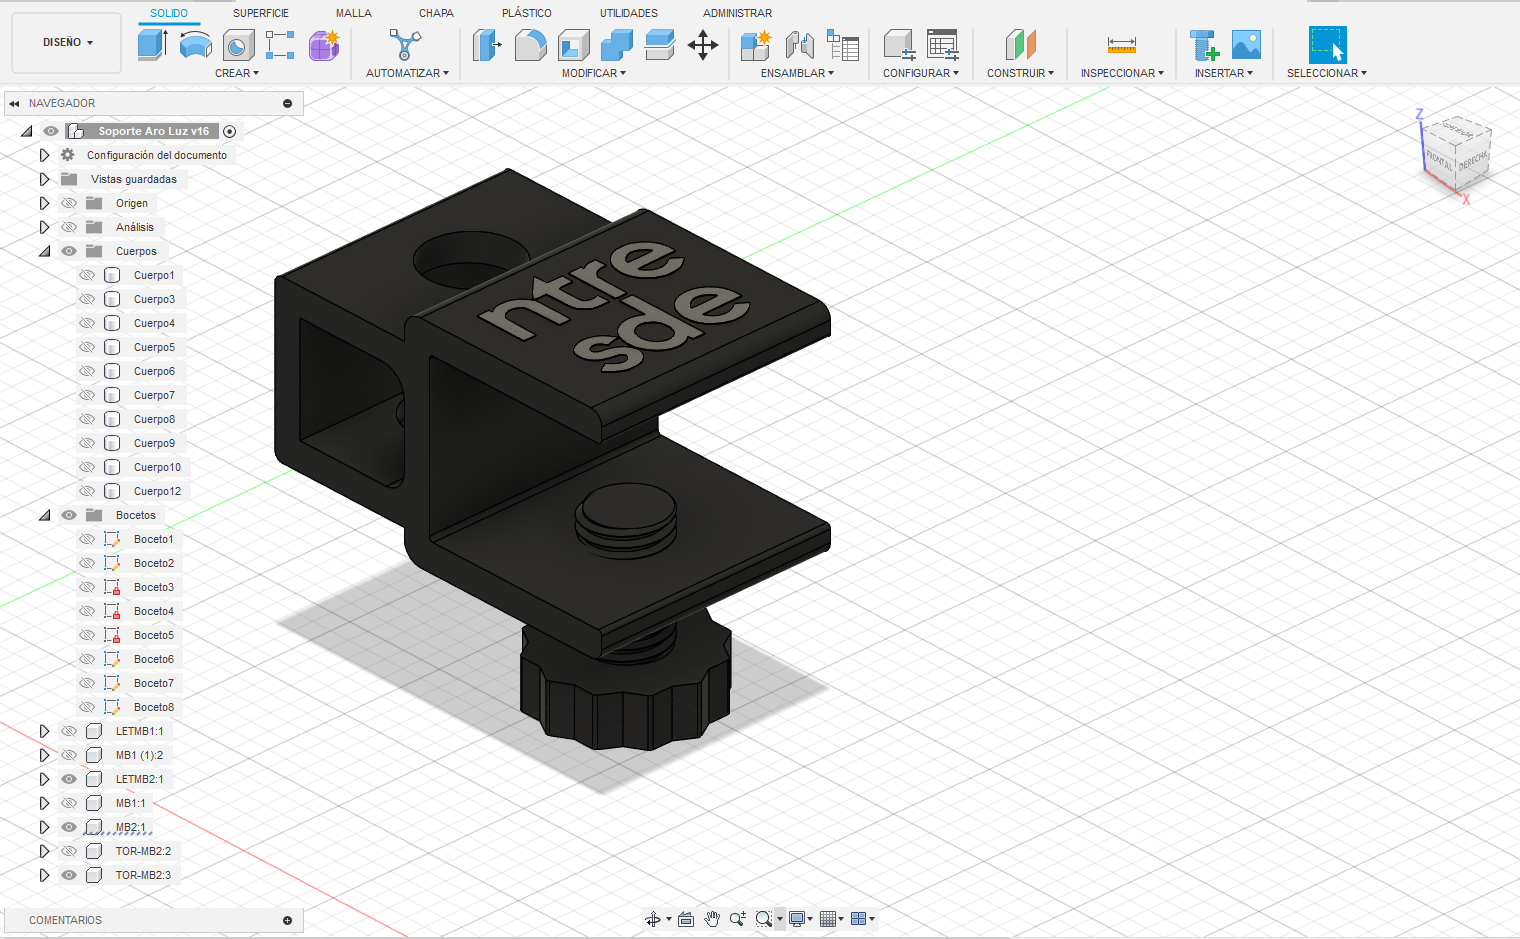Switch to the MALLA tab
Screen dimensions: 1520x939
click(354, 13)
